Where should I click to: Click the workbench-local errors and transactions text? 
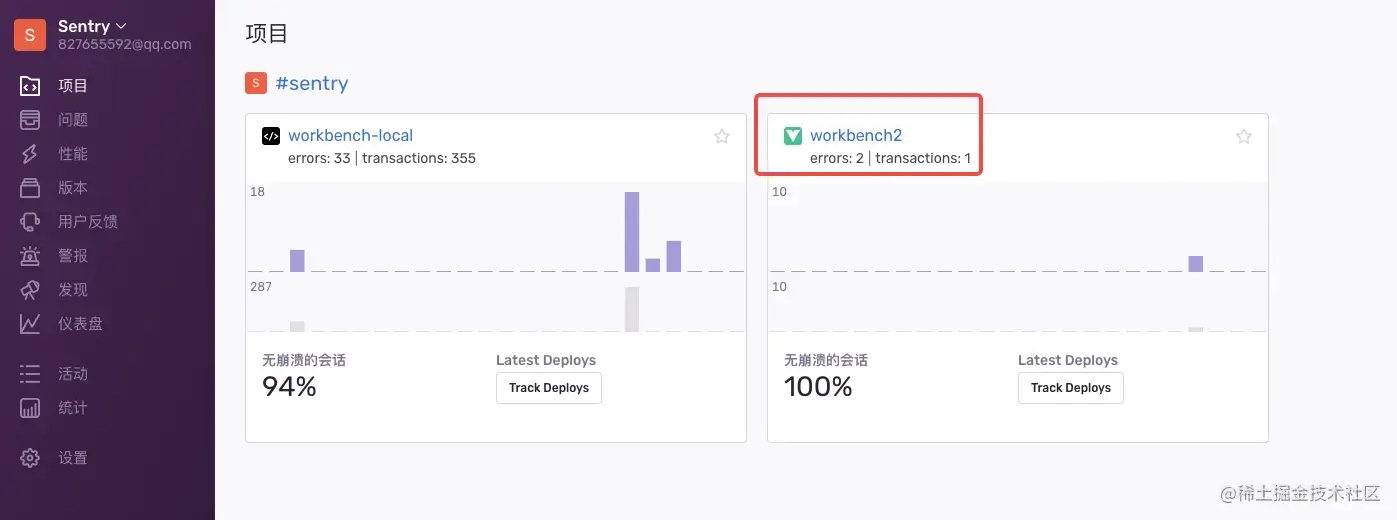382,158
